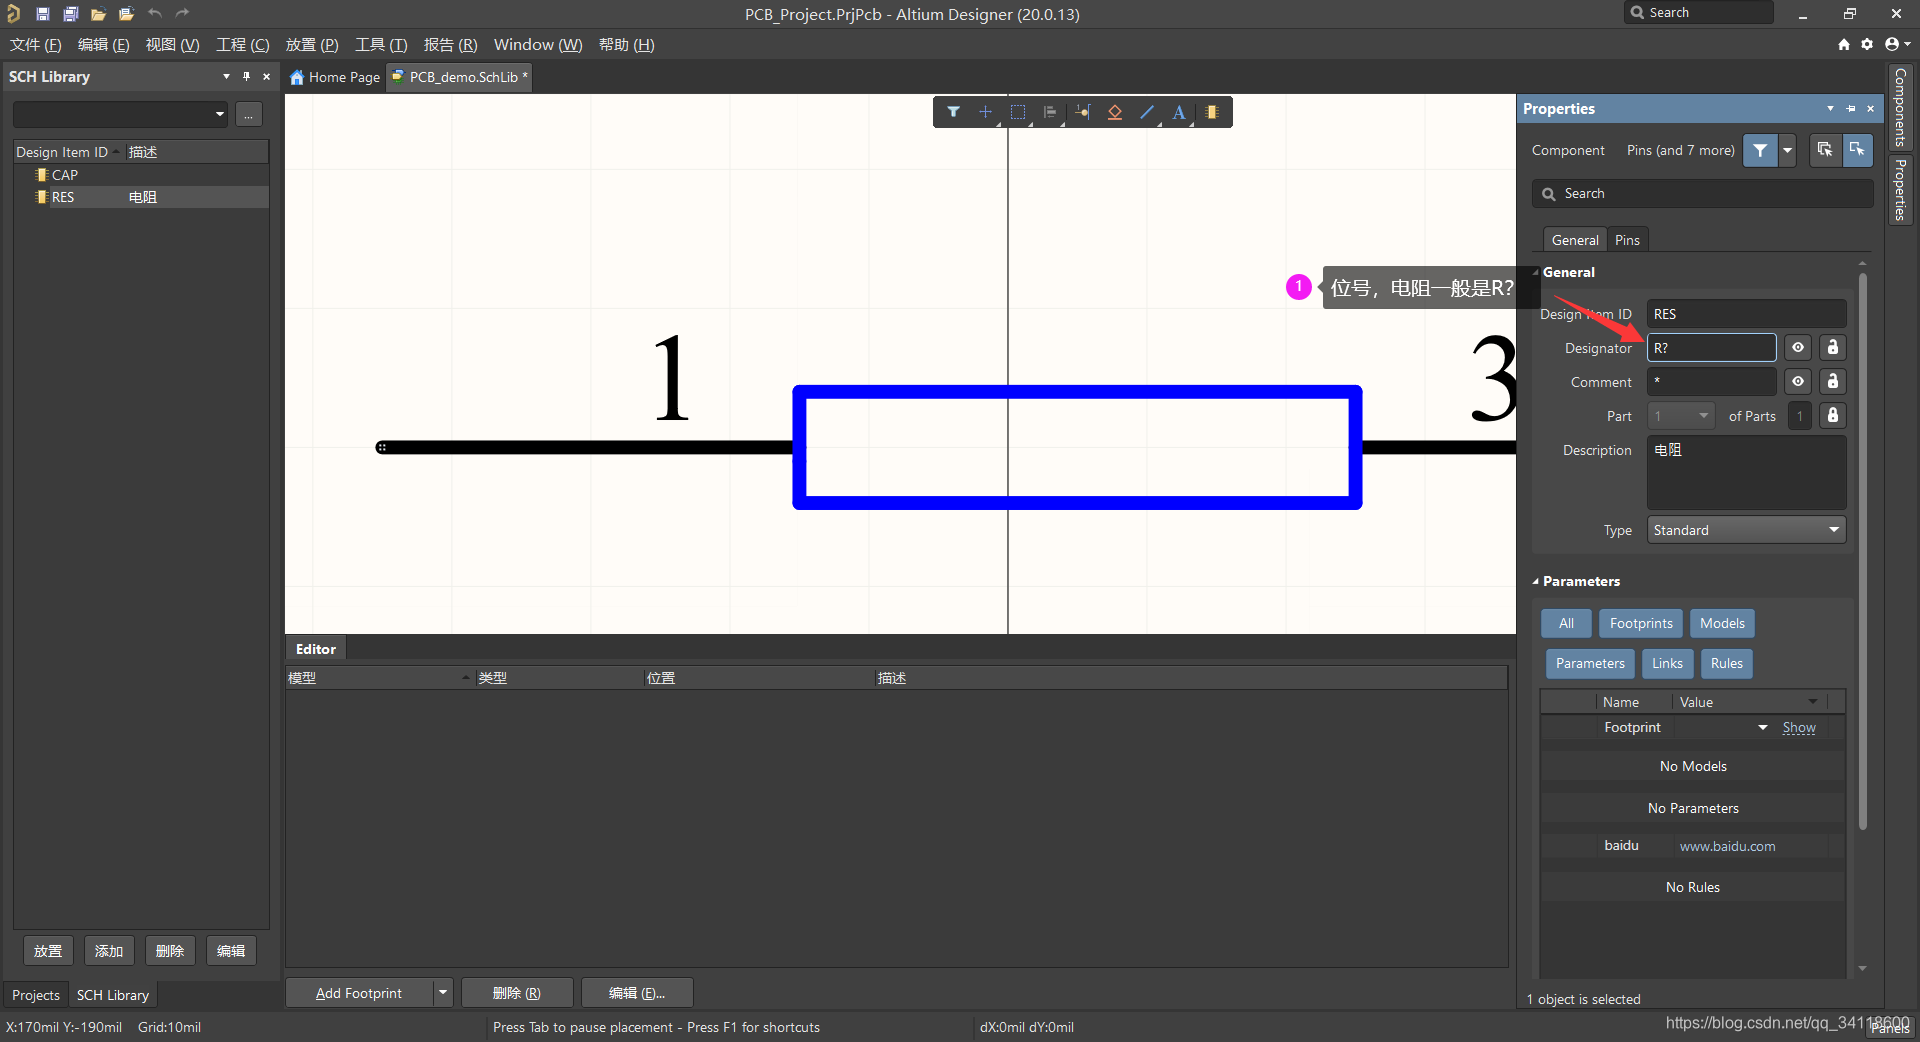
Task: Collapse the Parameters section
Action: tap(1536, 581)
